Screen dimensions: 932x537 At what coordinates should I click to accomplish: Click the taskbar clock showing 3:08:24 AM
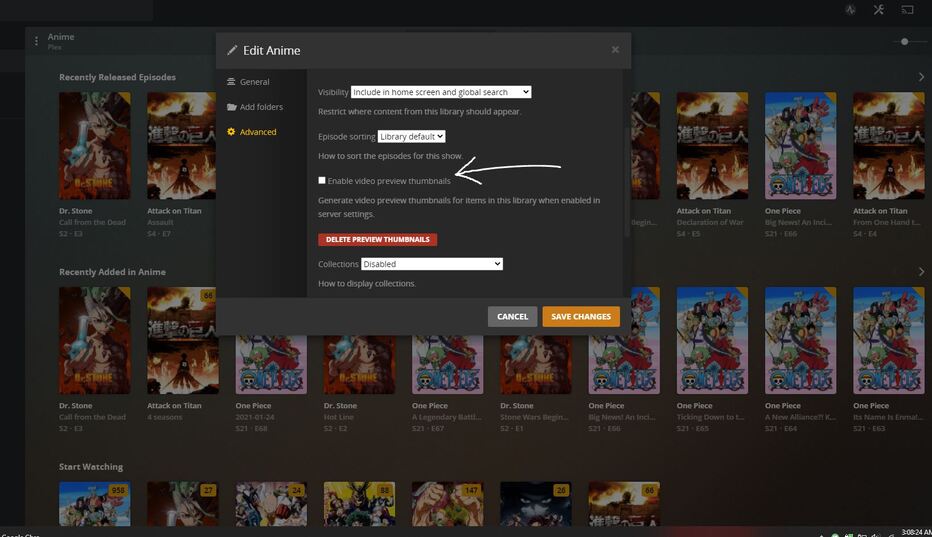pyautogui.click(x=916, y=532)
